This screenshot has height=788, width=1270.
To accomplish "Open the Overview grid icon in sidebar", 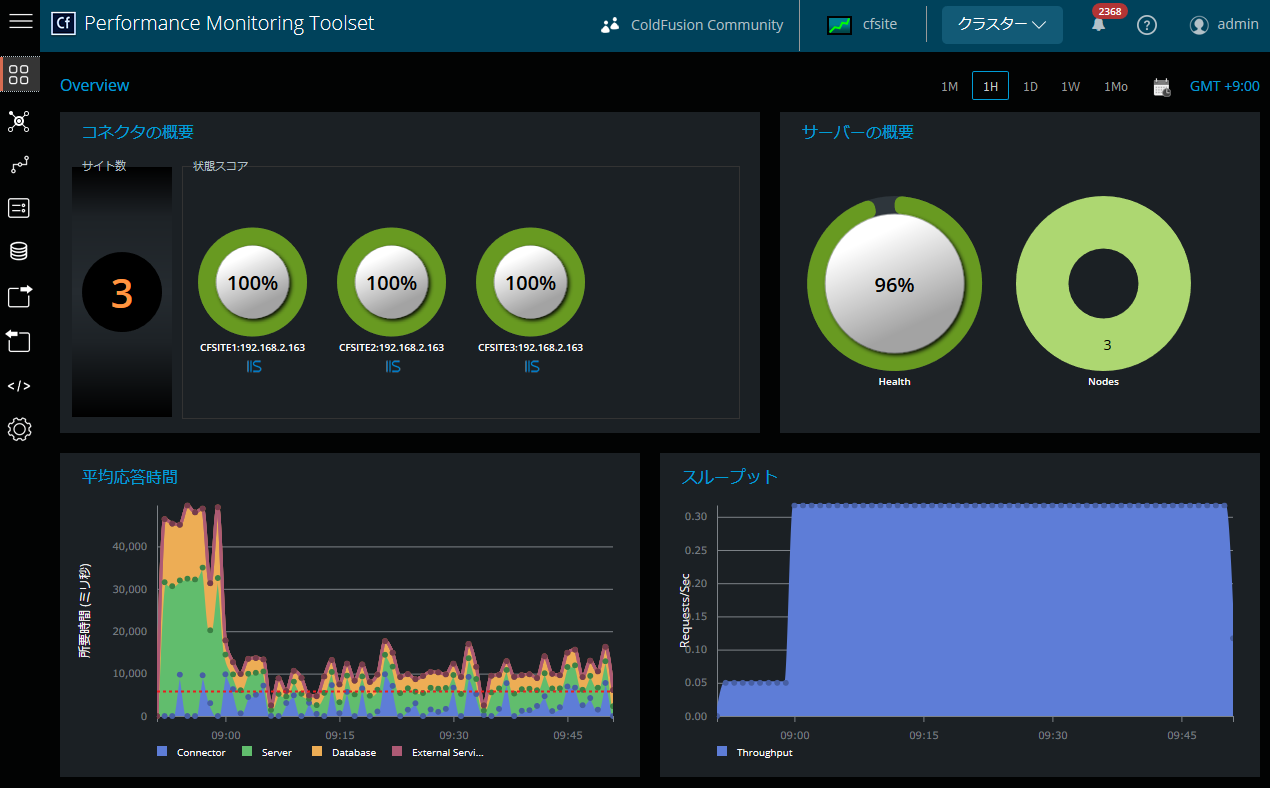I will (19, 75).
